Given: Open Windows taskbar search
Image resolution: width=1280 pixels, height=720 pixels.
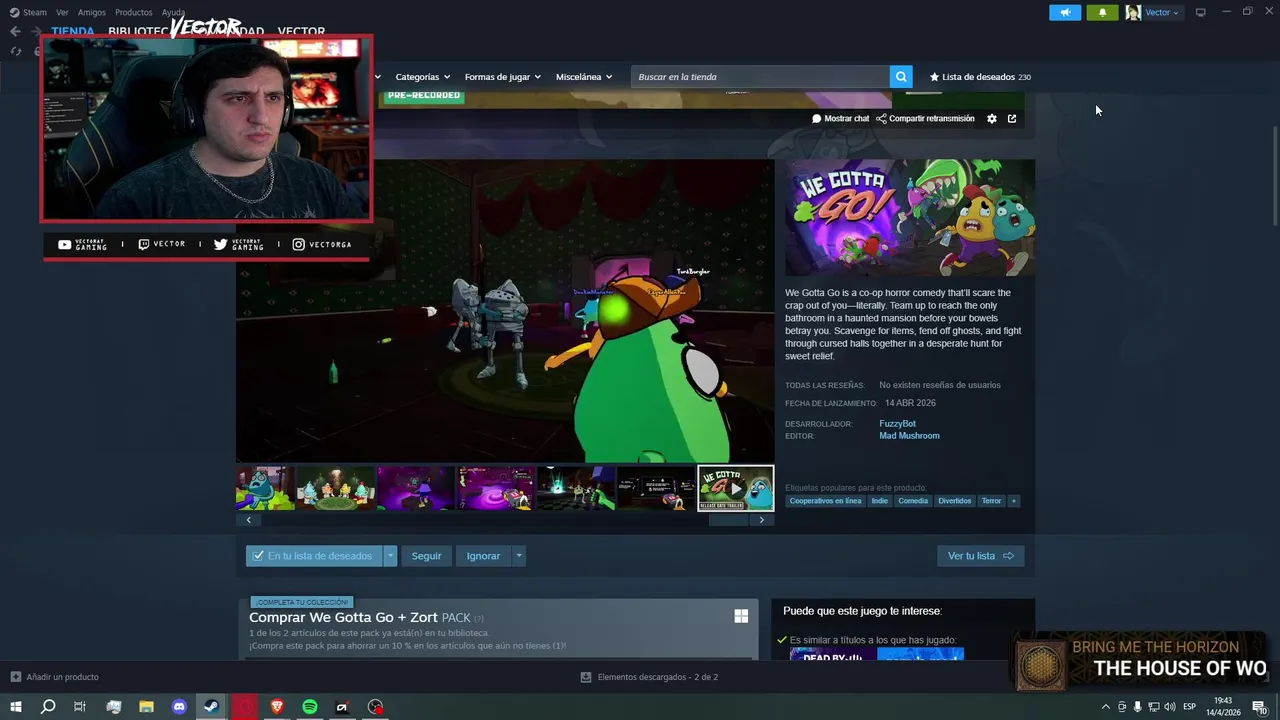Looking at the screenshot, I should click(x=47, y=707).
